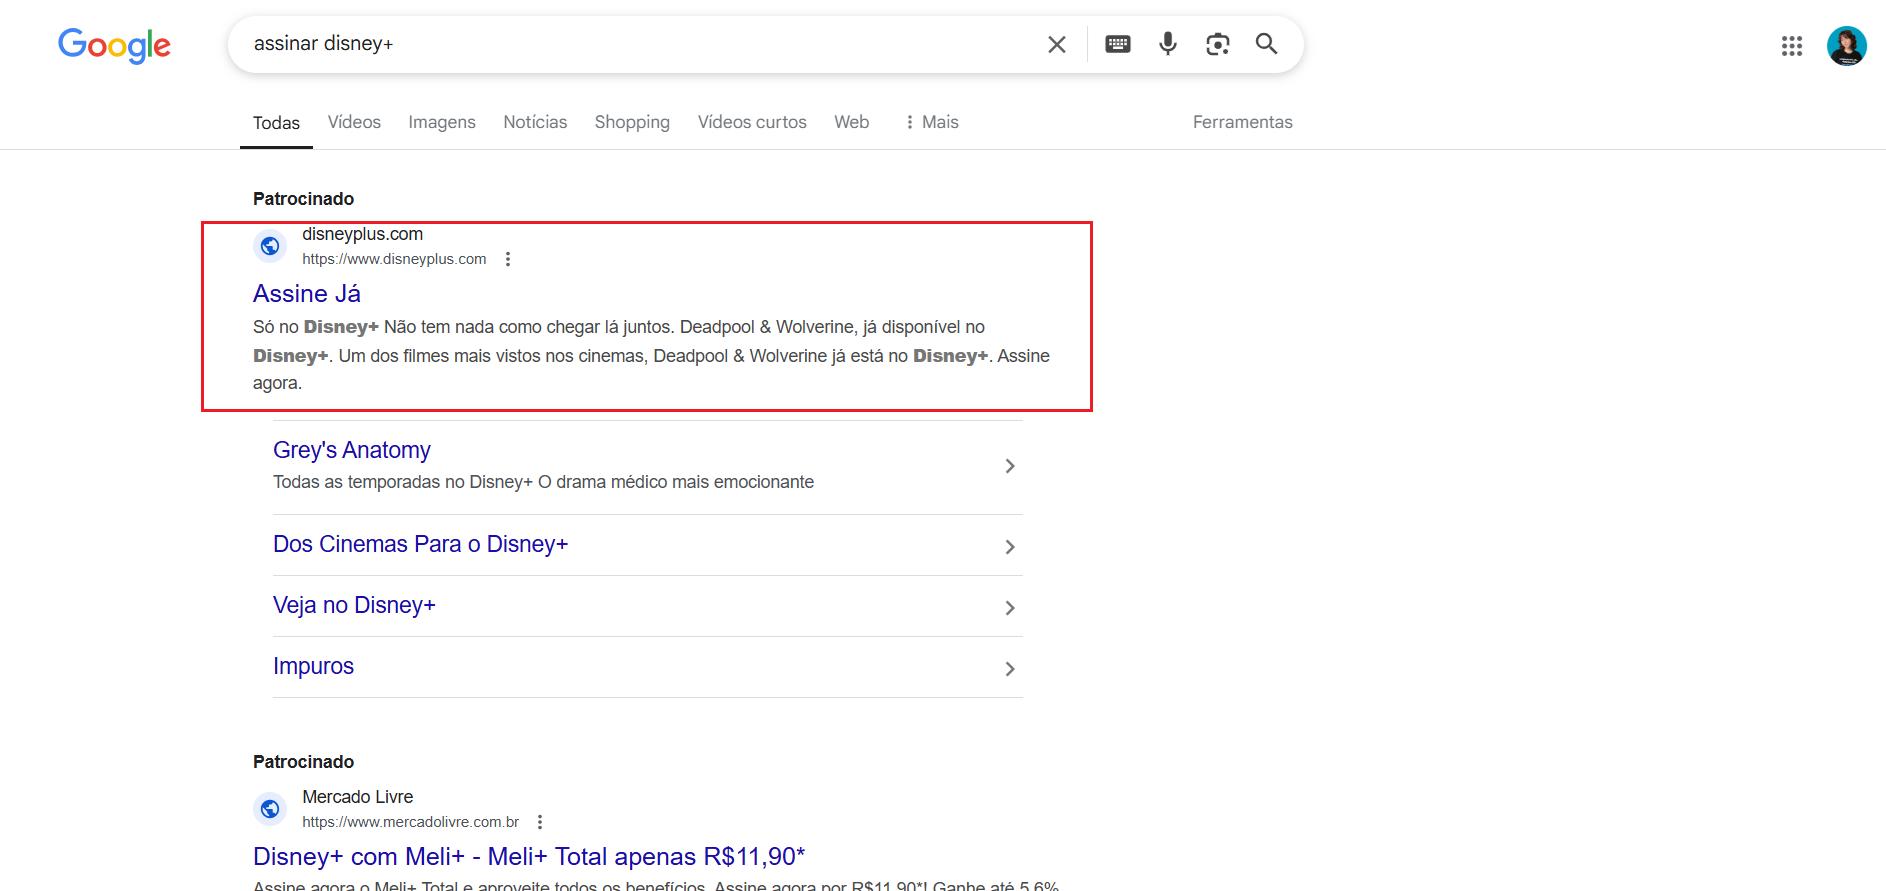Click first 'Patrocinado' label above disneyplus.com
This screenshot has width=1886, height=891.
pos(303,199)
